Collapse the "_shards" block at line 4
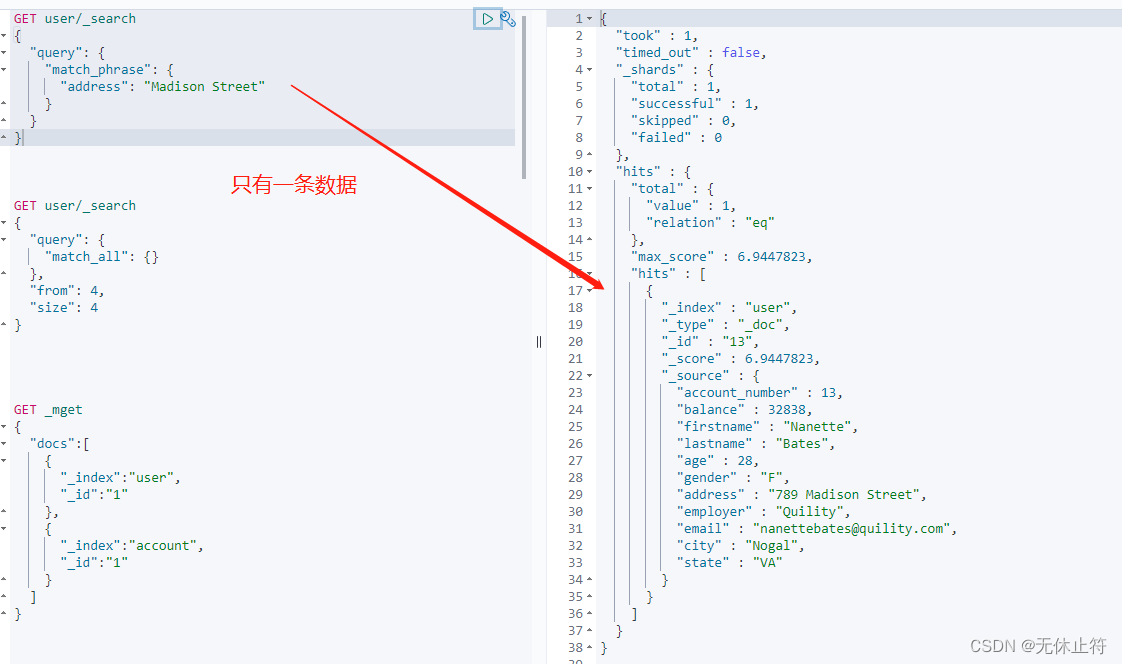This screenshot has height=664, width=1122. coord(590,69)
